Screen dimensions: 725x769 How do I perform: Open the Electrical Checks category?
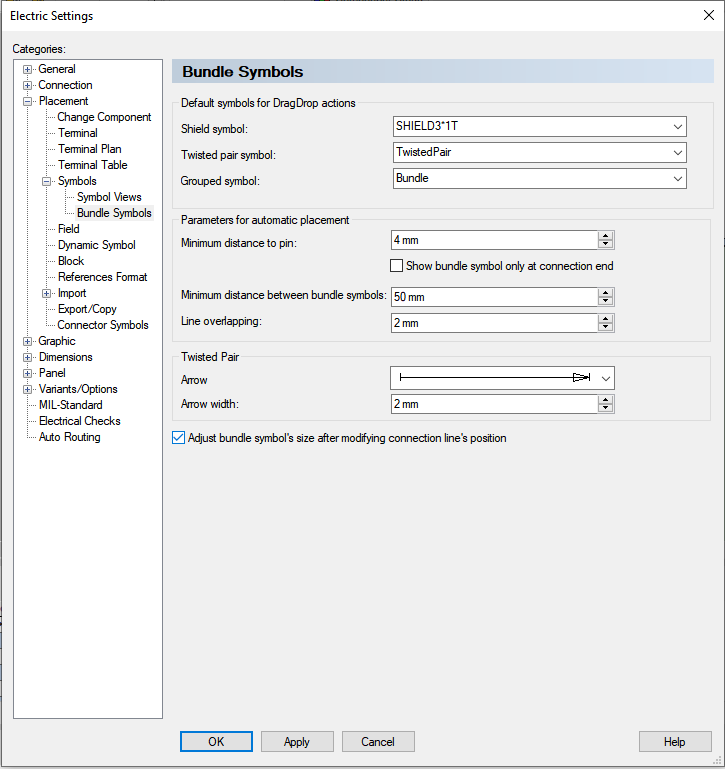[x=80, y=421]
